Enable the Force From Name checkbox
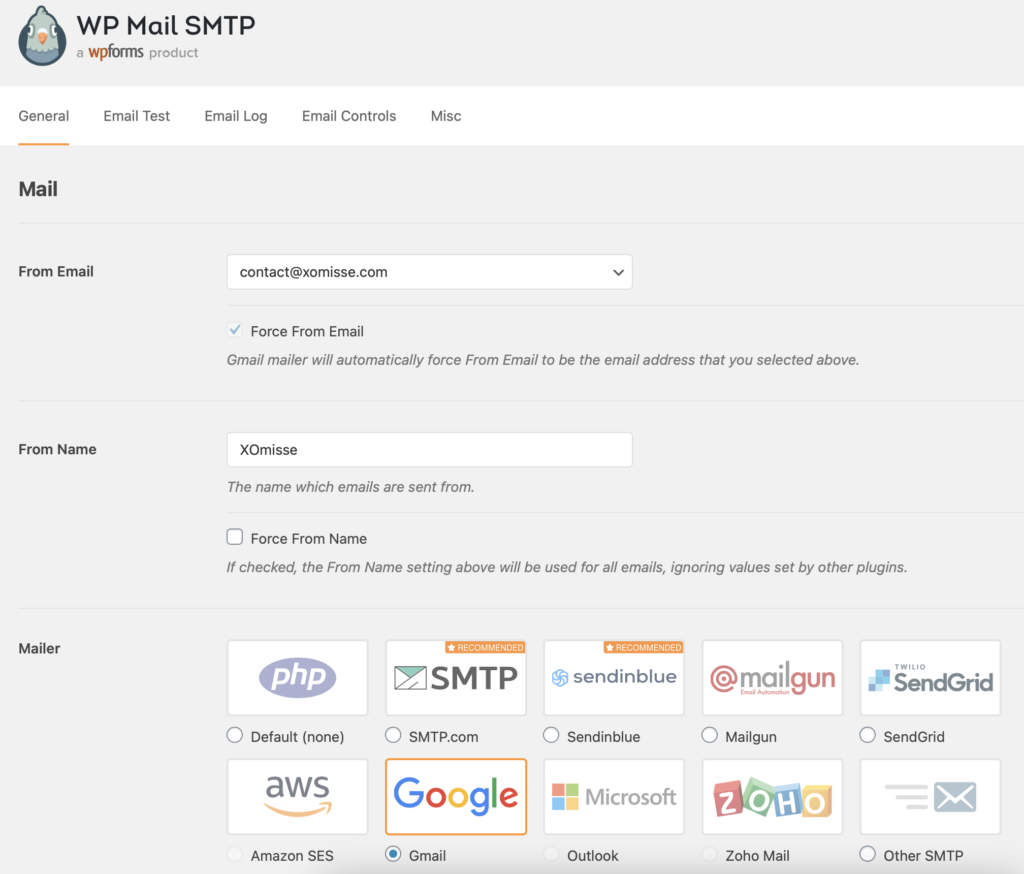1024x874 pixels. [x=234, y=537]
